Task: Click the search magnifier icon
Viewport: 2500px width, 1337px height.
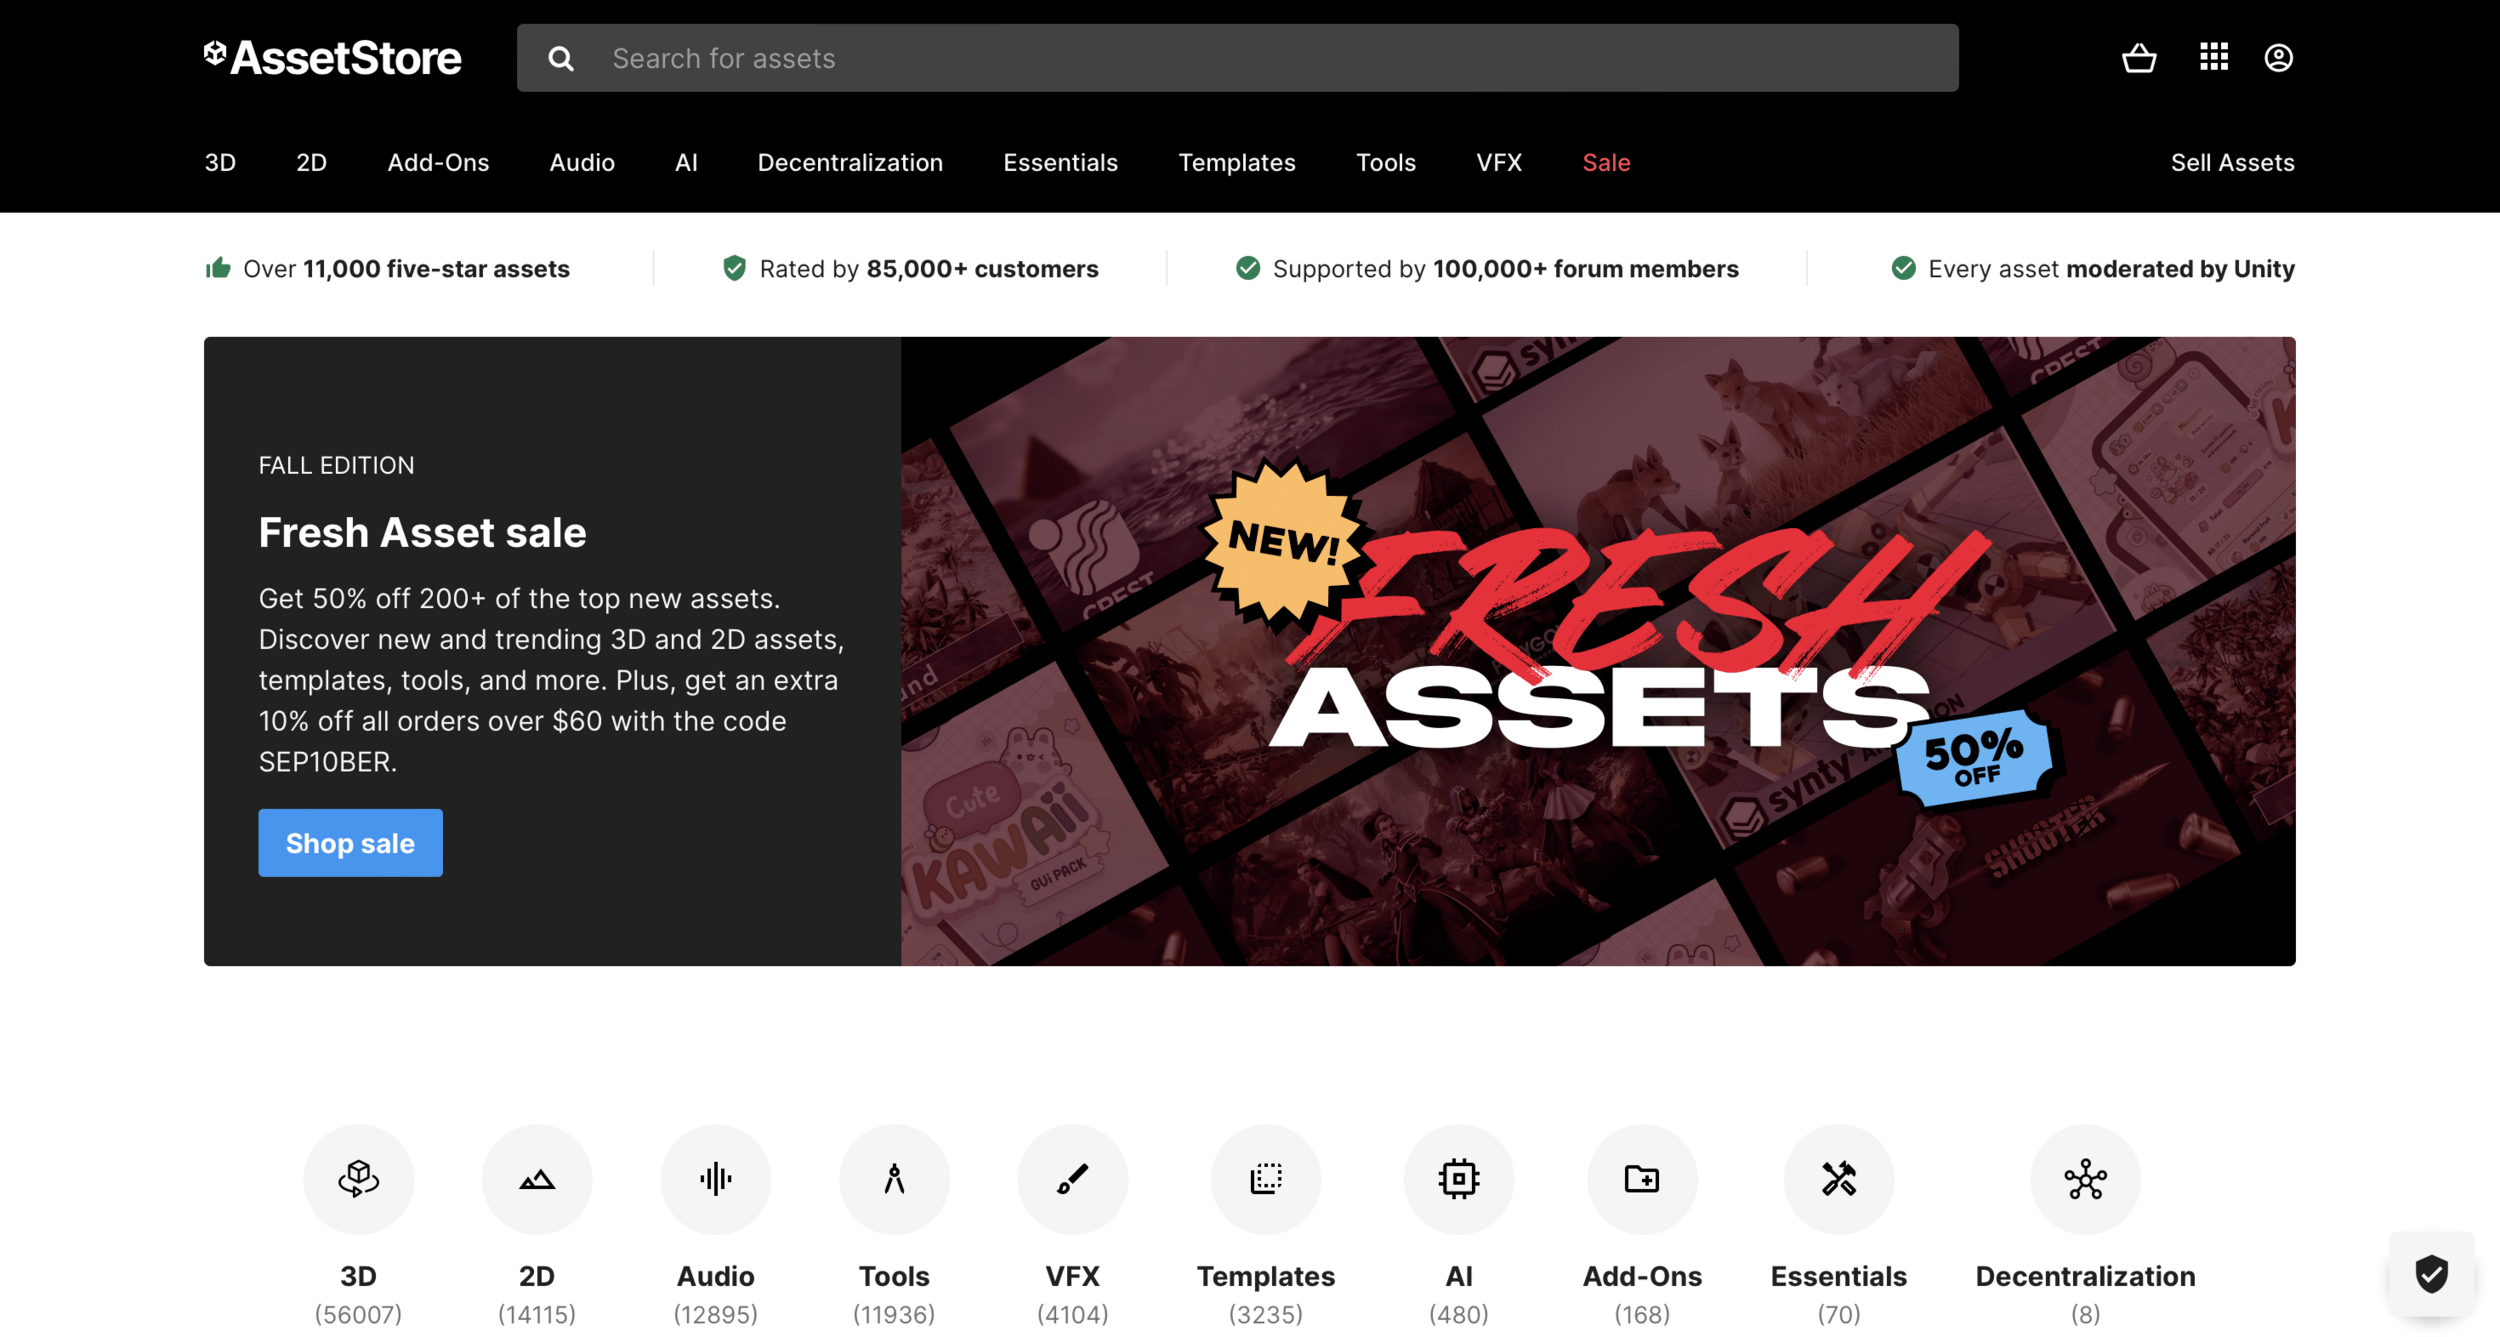Action: point(561,59)
